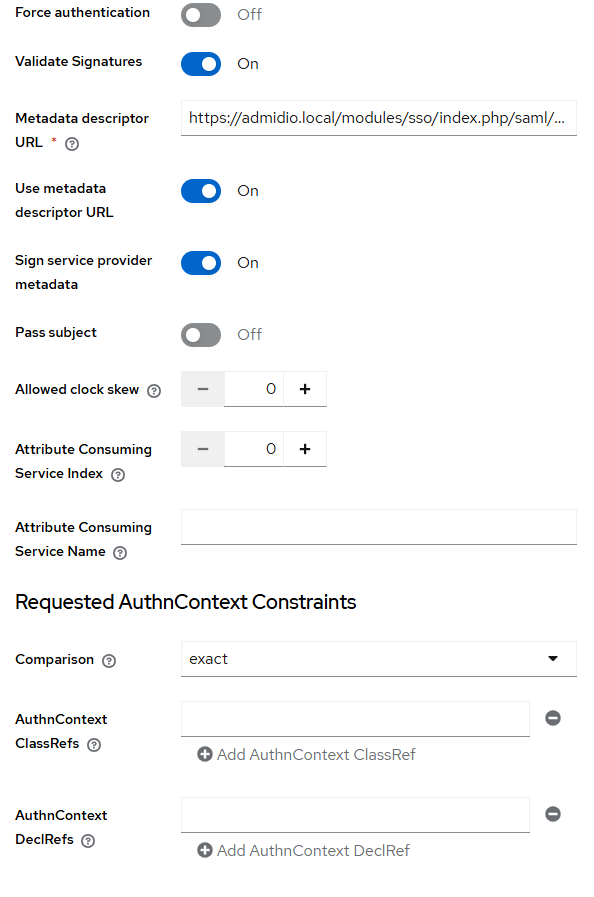Image resolution: width=594 pixels, height=897 pixels.
Task: Remove the AuthnContext DeclRefs entry
Action: (553, 814)
